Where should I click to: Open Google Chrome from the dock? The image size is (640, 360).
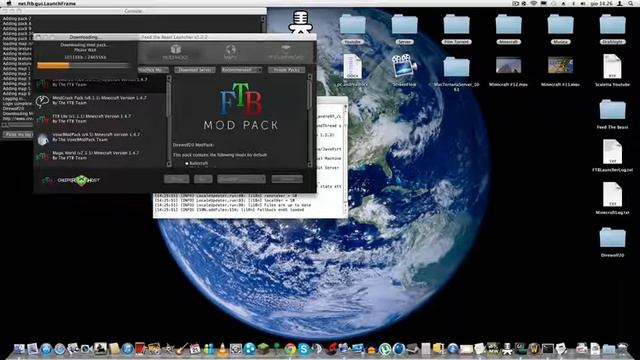pyautogui.click(x=290, y=349)
